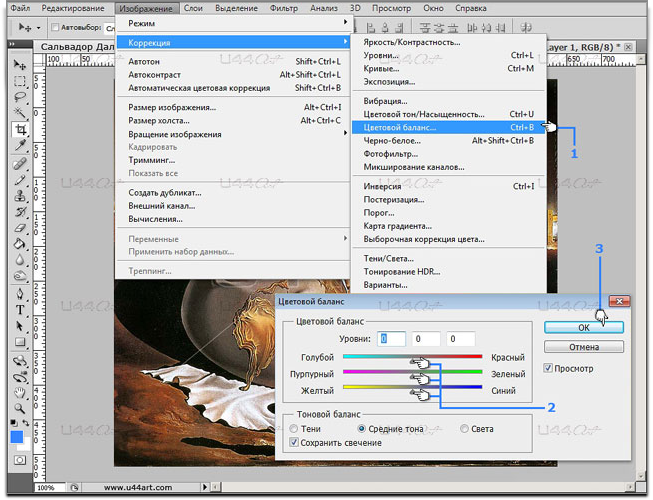
Task: Choose Размер изображения menu entry
Action: click(234, 107)
